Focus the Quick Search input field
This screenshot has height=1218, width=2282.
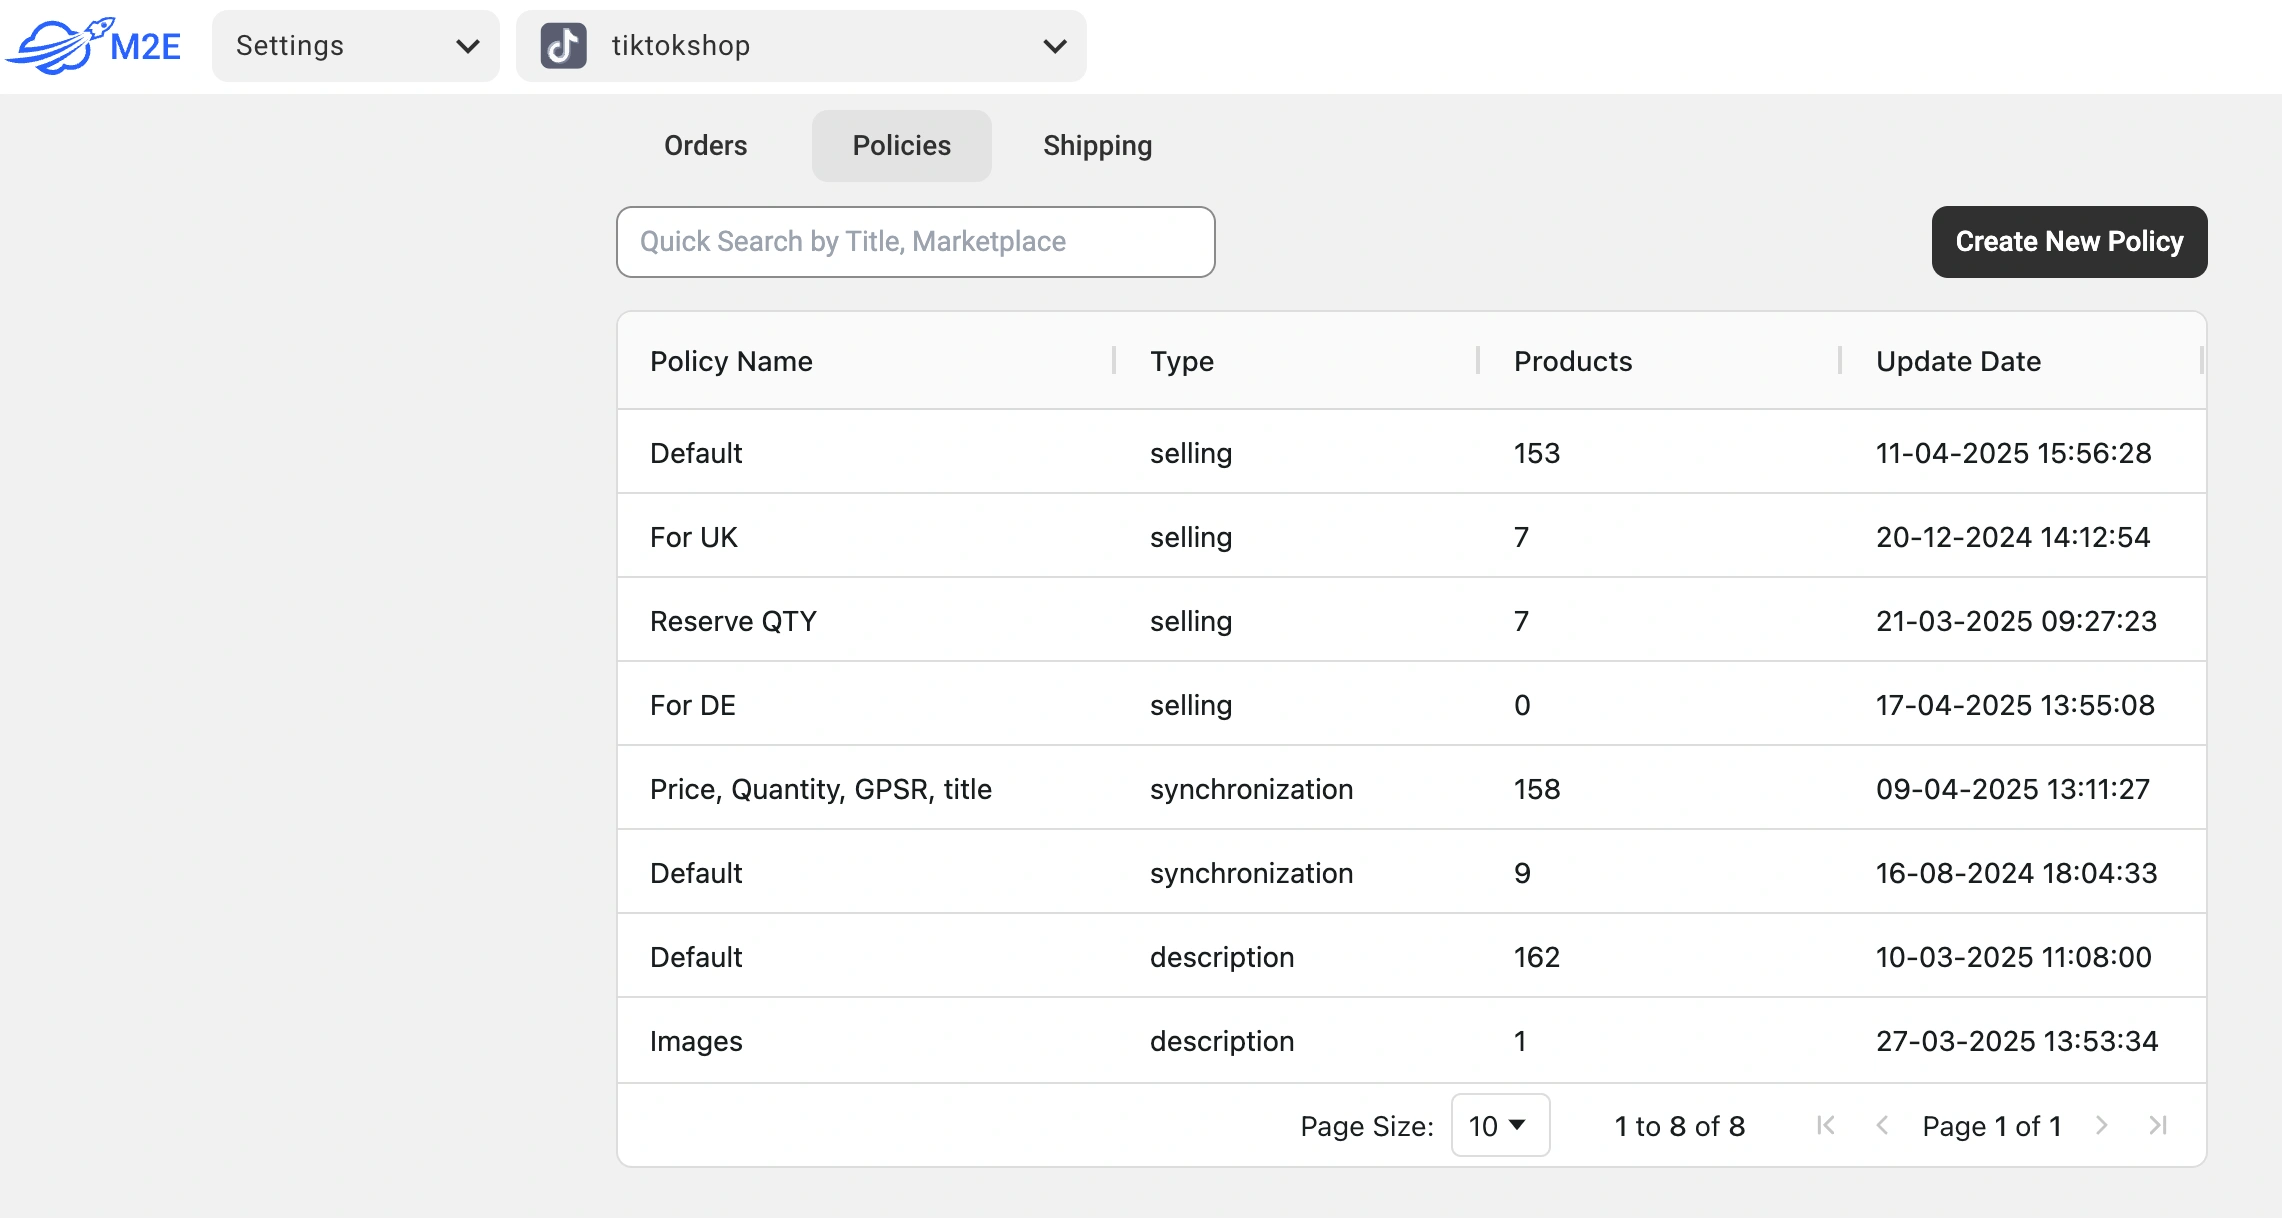pos(915,242)
